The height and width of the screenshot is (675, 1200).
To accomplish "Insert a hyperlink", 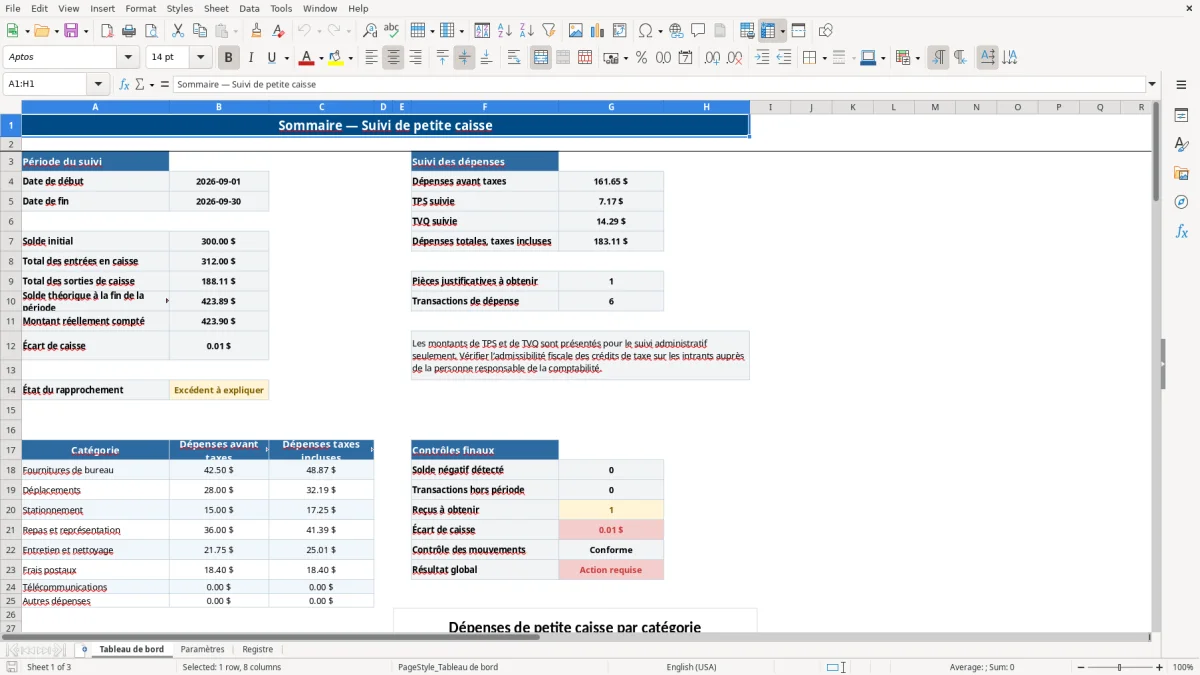I will tap(676, 31).
